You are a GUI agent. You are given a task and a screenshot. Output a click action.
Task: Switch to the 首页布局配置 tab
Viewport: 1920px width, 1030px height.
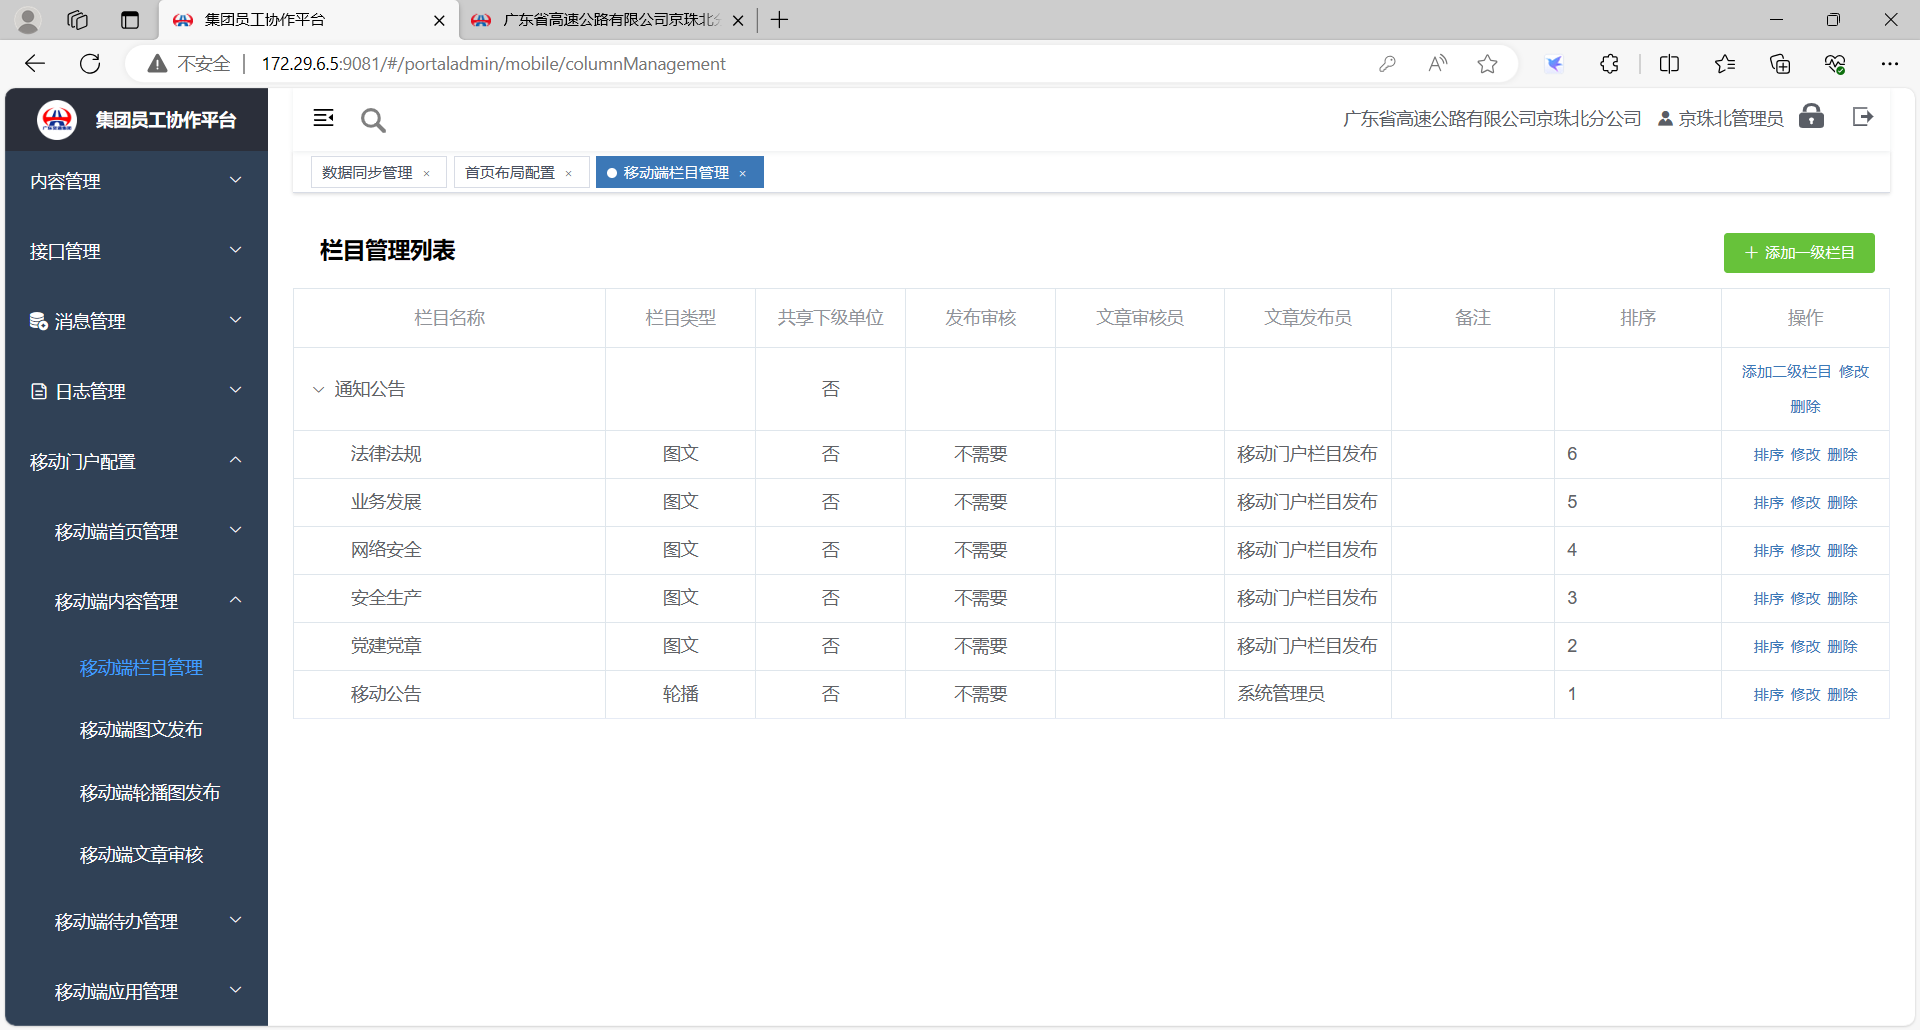510,173
